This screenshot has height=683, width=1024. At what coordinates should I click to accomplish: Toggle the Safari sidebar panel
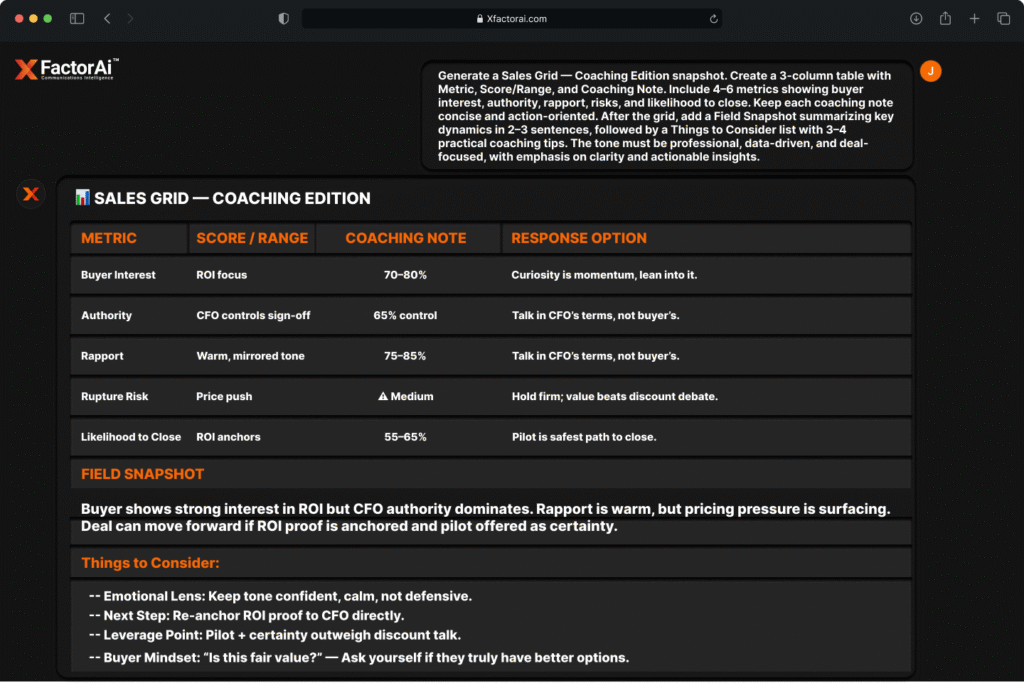point(77,19)
